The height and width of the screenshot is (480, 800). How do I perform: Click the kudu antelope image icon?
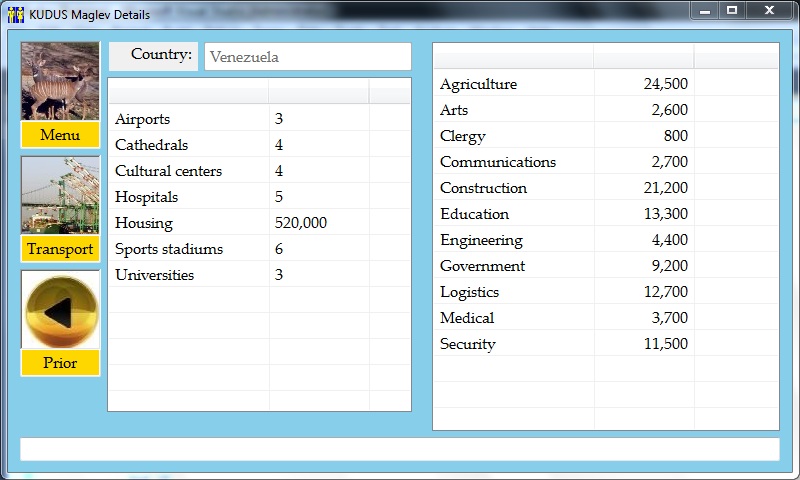(60, 81)
